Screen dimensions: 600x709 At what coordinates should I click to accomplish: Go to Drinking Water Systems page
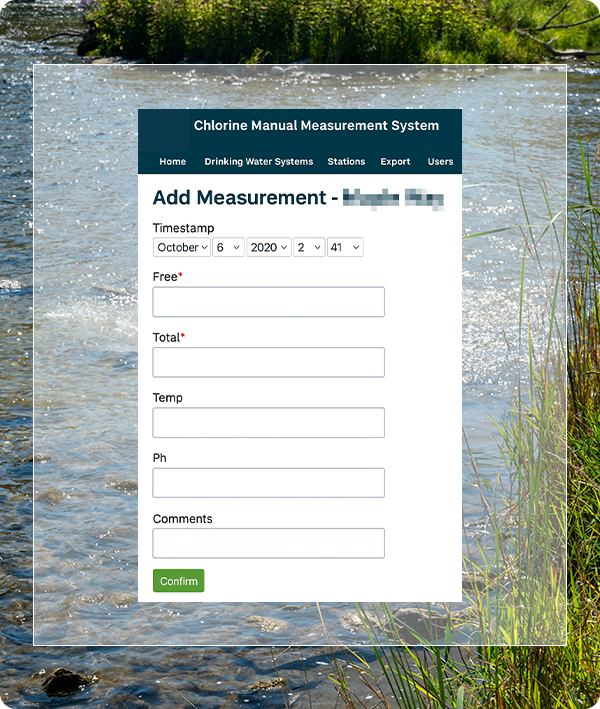pyautogui.click(x=258, y=162)
